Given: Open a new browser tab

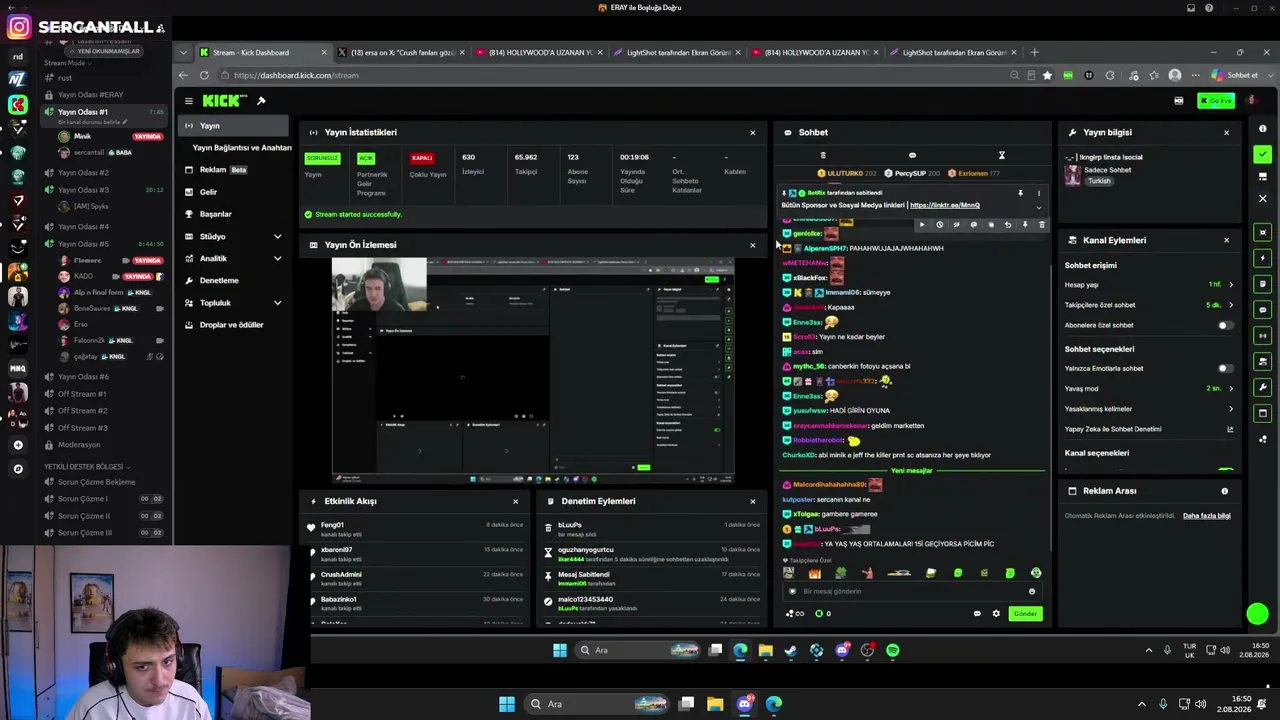Looking at the screenshot, I should (1034, 52).
